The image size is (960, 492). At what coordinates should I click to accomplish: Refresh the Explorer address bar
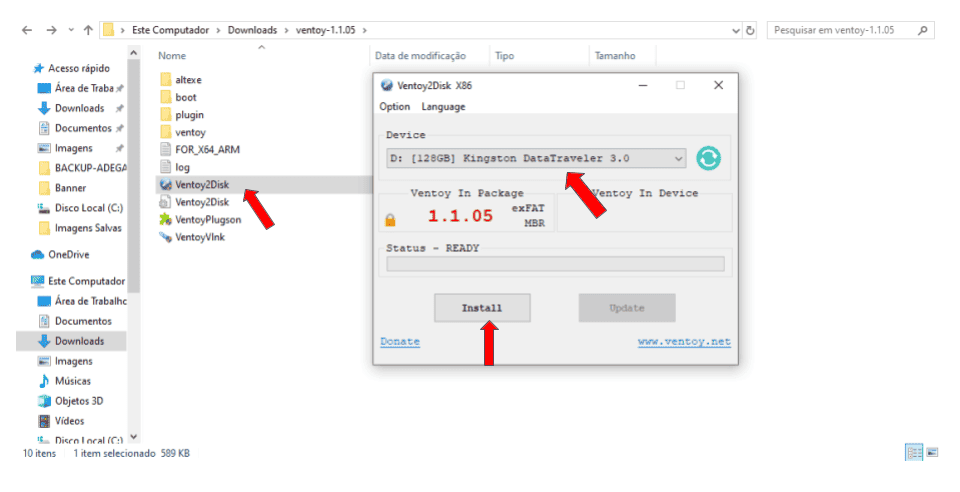[x=750, y=30]
